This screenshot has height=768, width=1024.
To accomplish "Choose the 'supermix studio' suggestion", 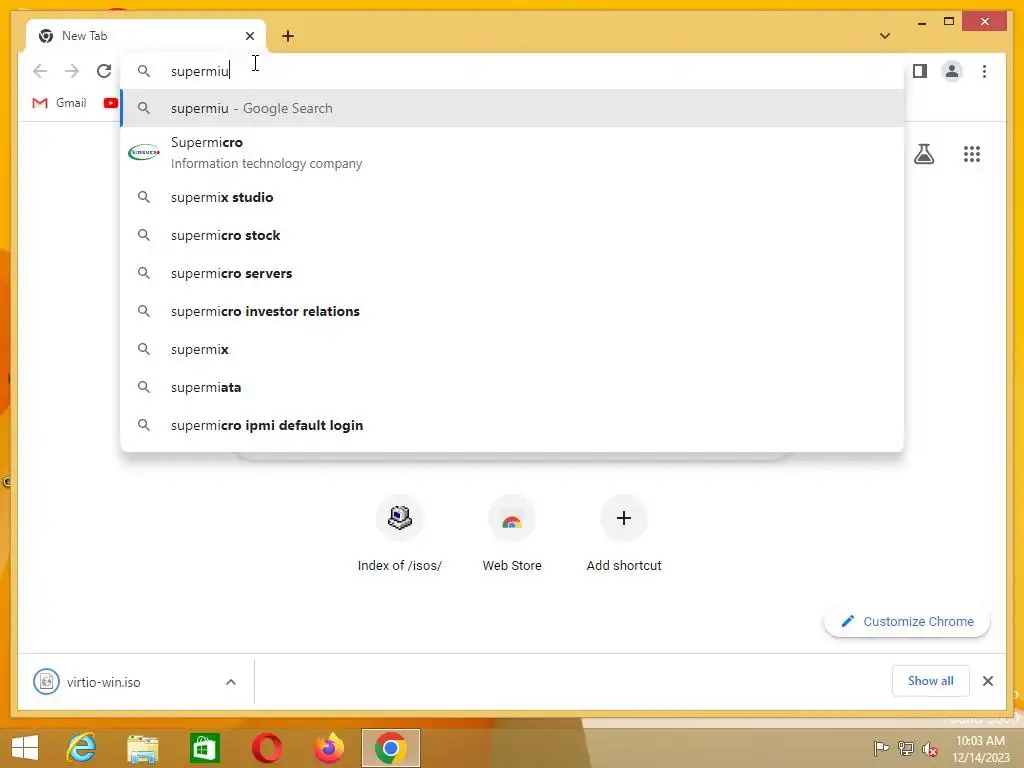I will pos(513,197).
